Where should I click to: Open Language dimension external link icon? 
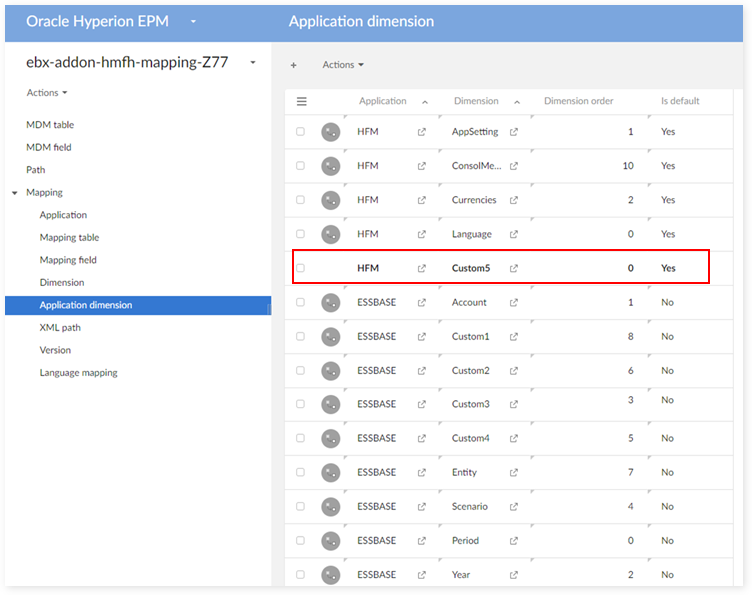pyautogui.click(x=514, y=234)
